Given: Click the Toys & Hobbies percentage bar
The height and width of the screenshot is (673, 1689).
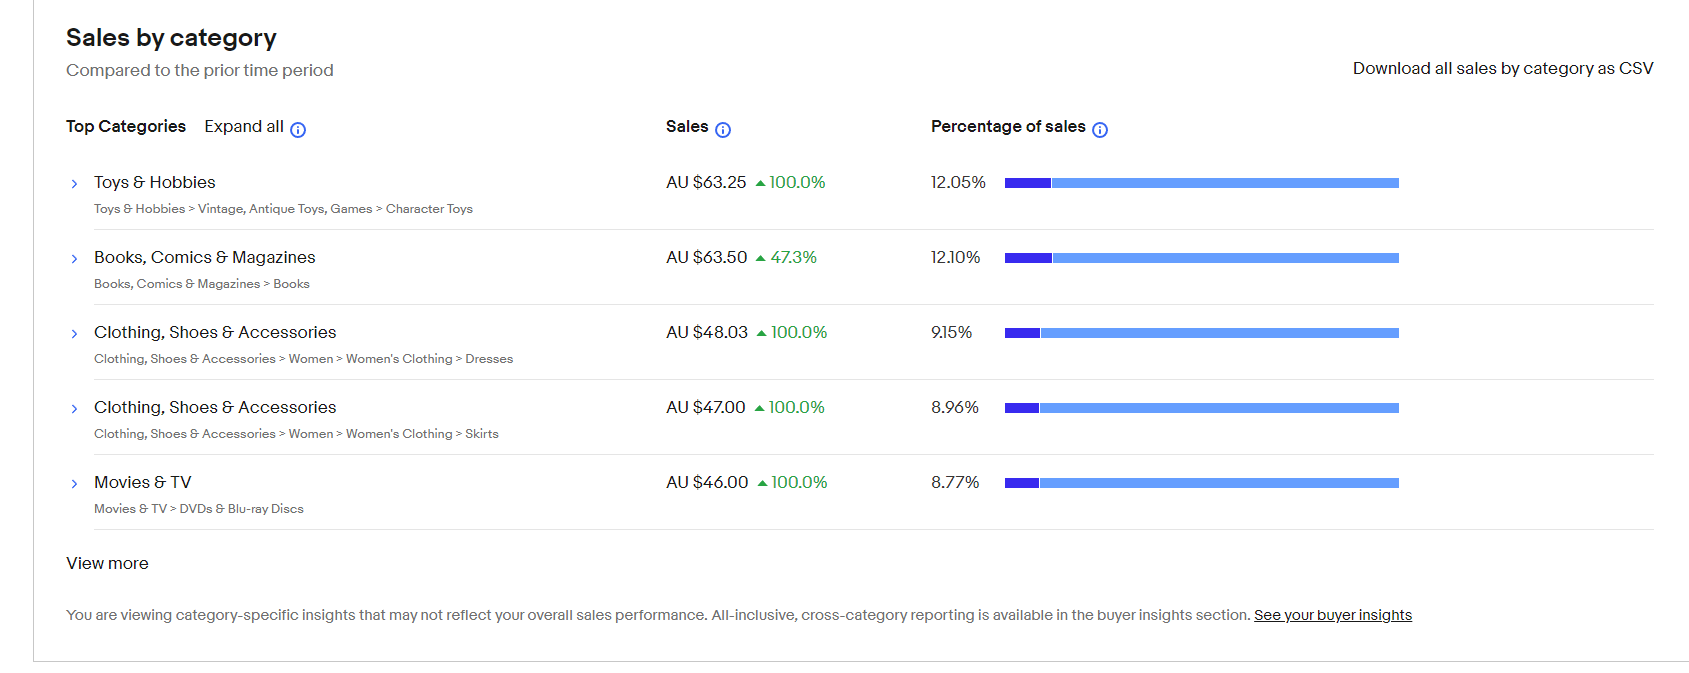Looking at the screenshot, I should [1201, 183].
